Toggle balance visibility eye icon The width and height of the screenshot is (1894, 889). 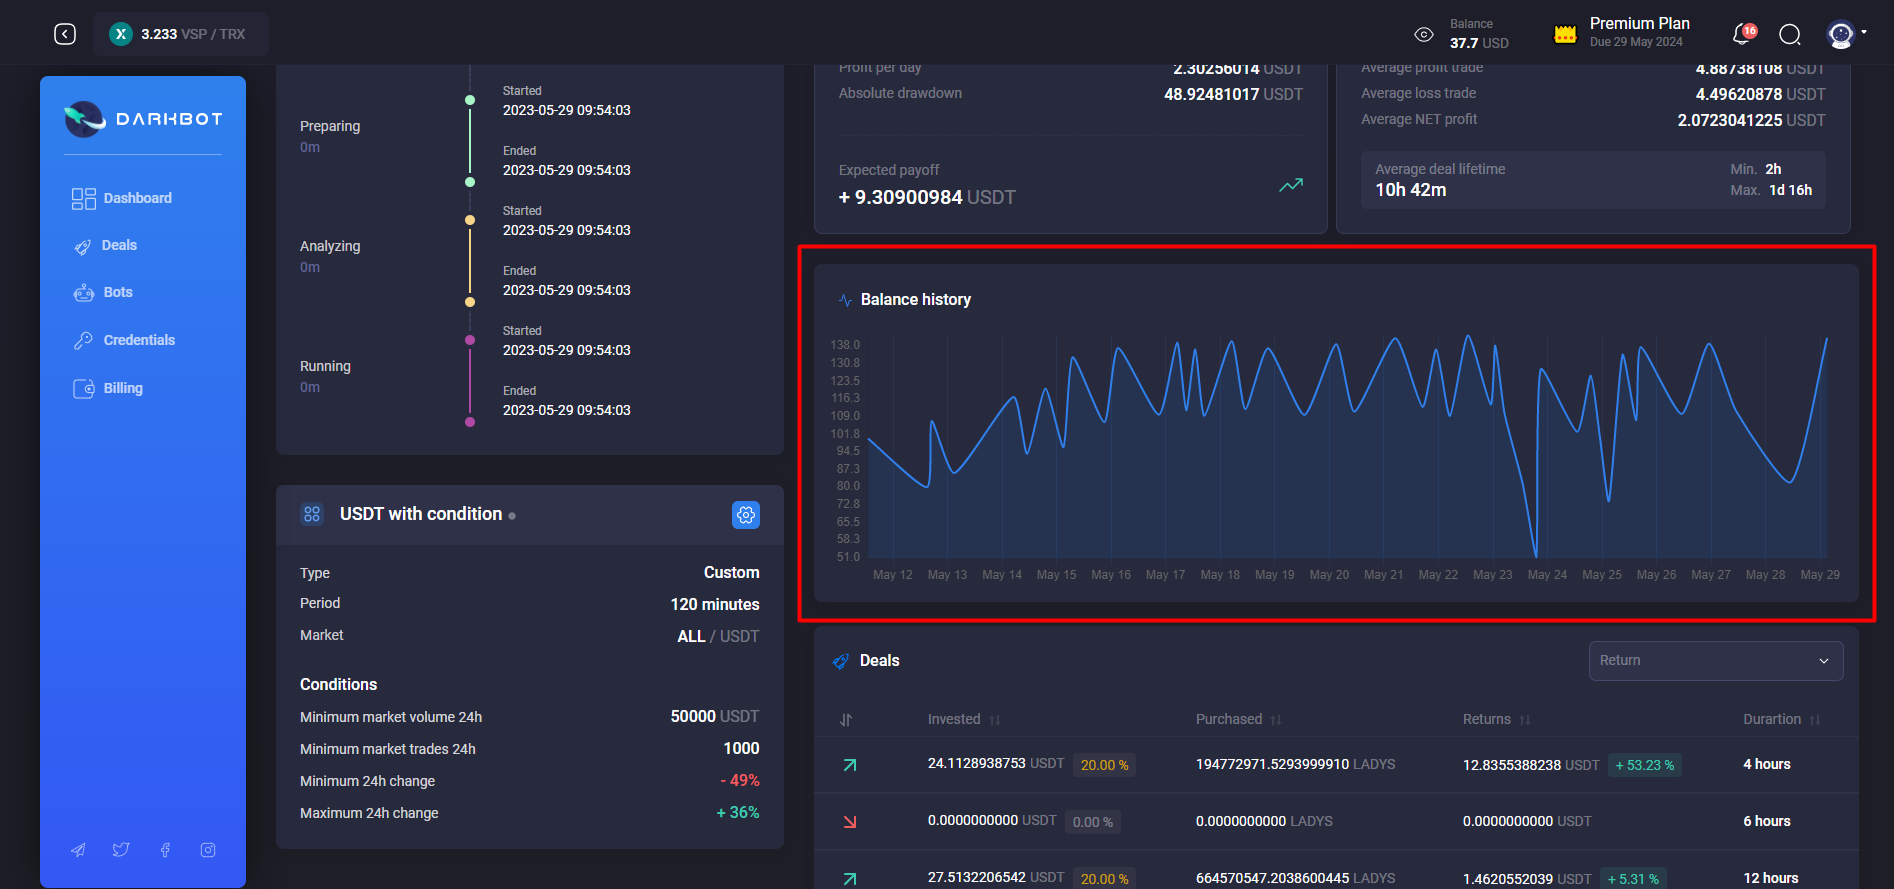click(1423, 35)
